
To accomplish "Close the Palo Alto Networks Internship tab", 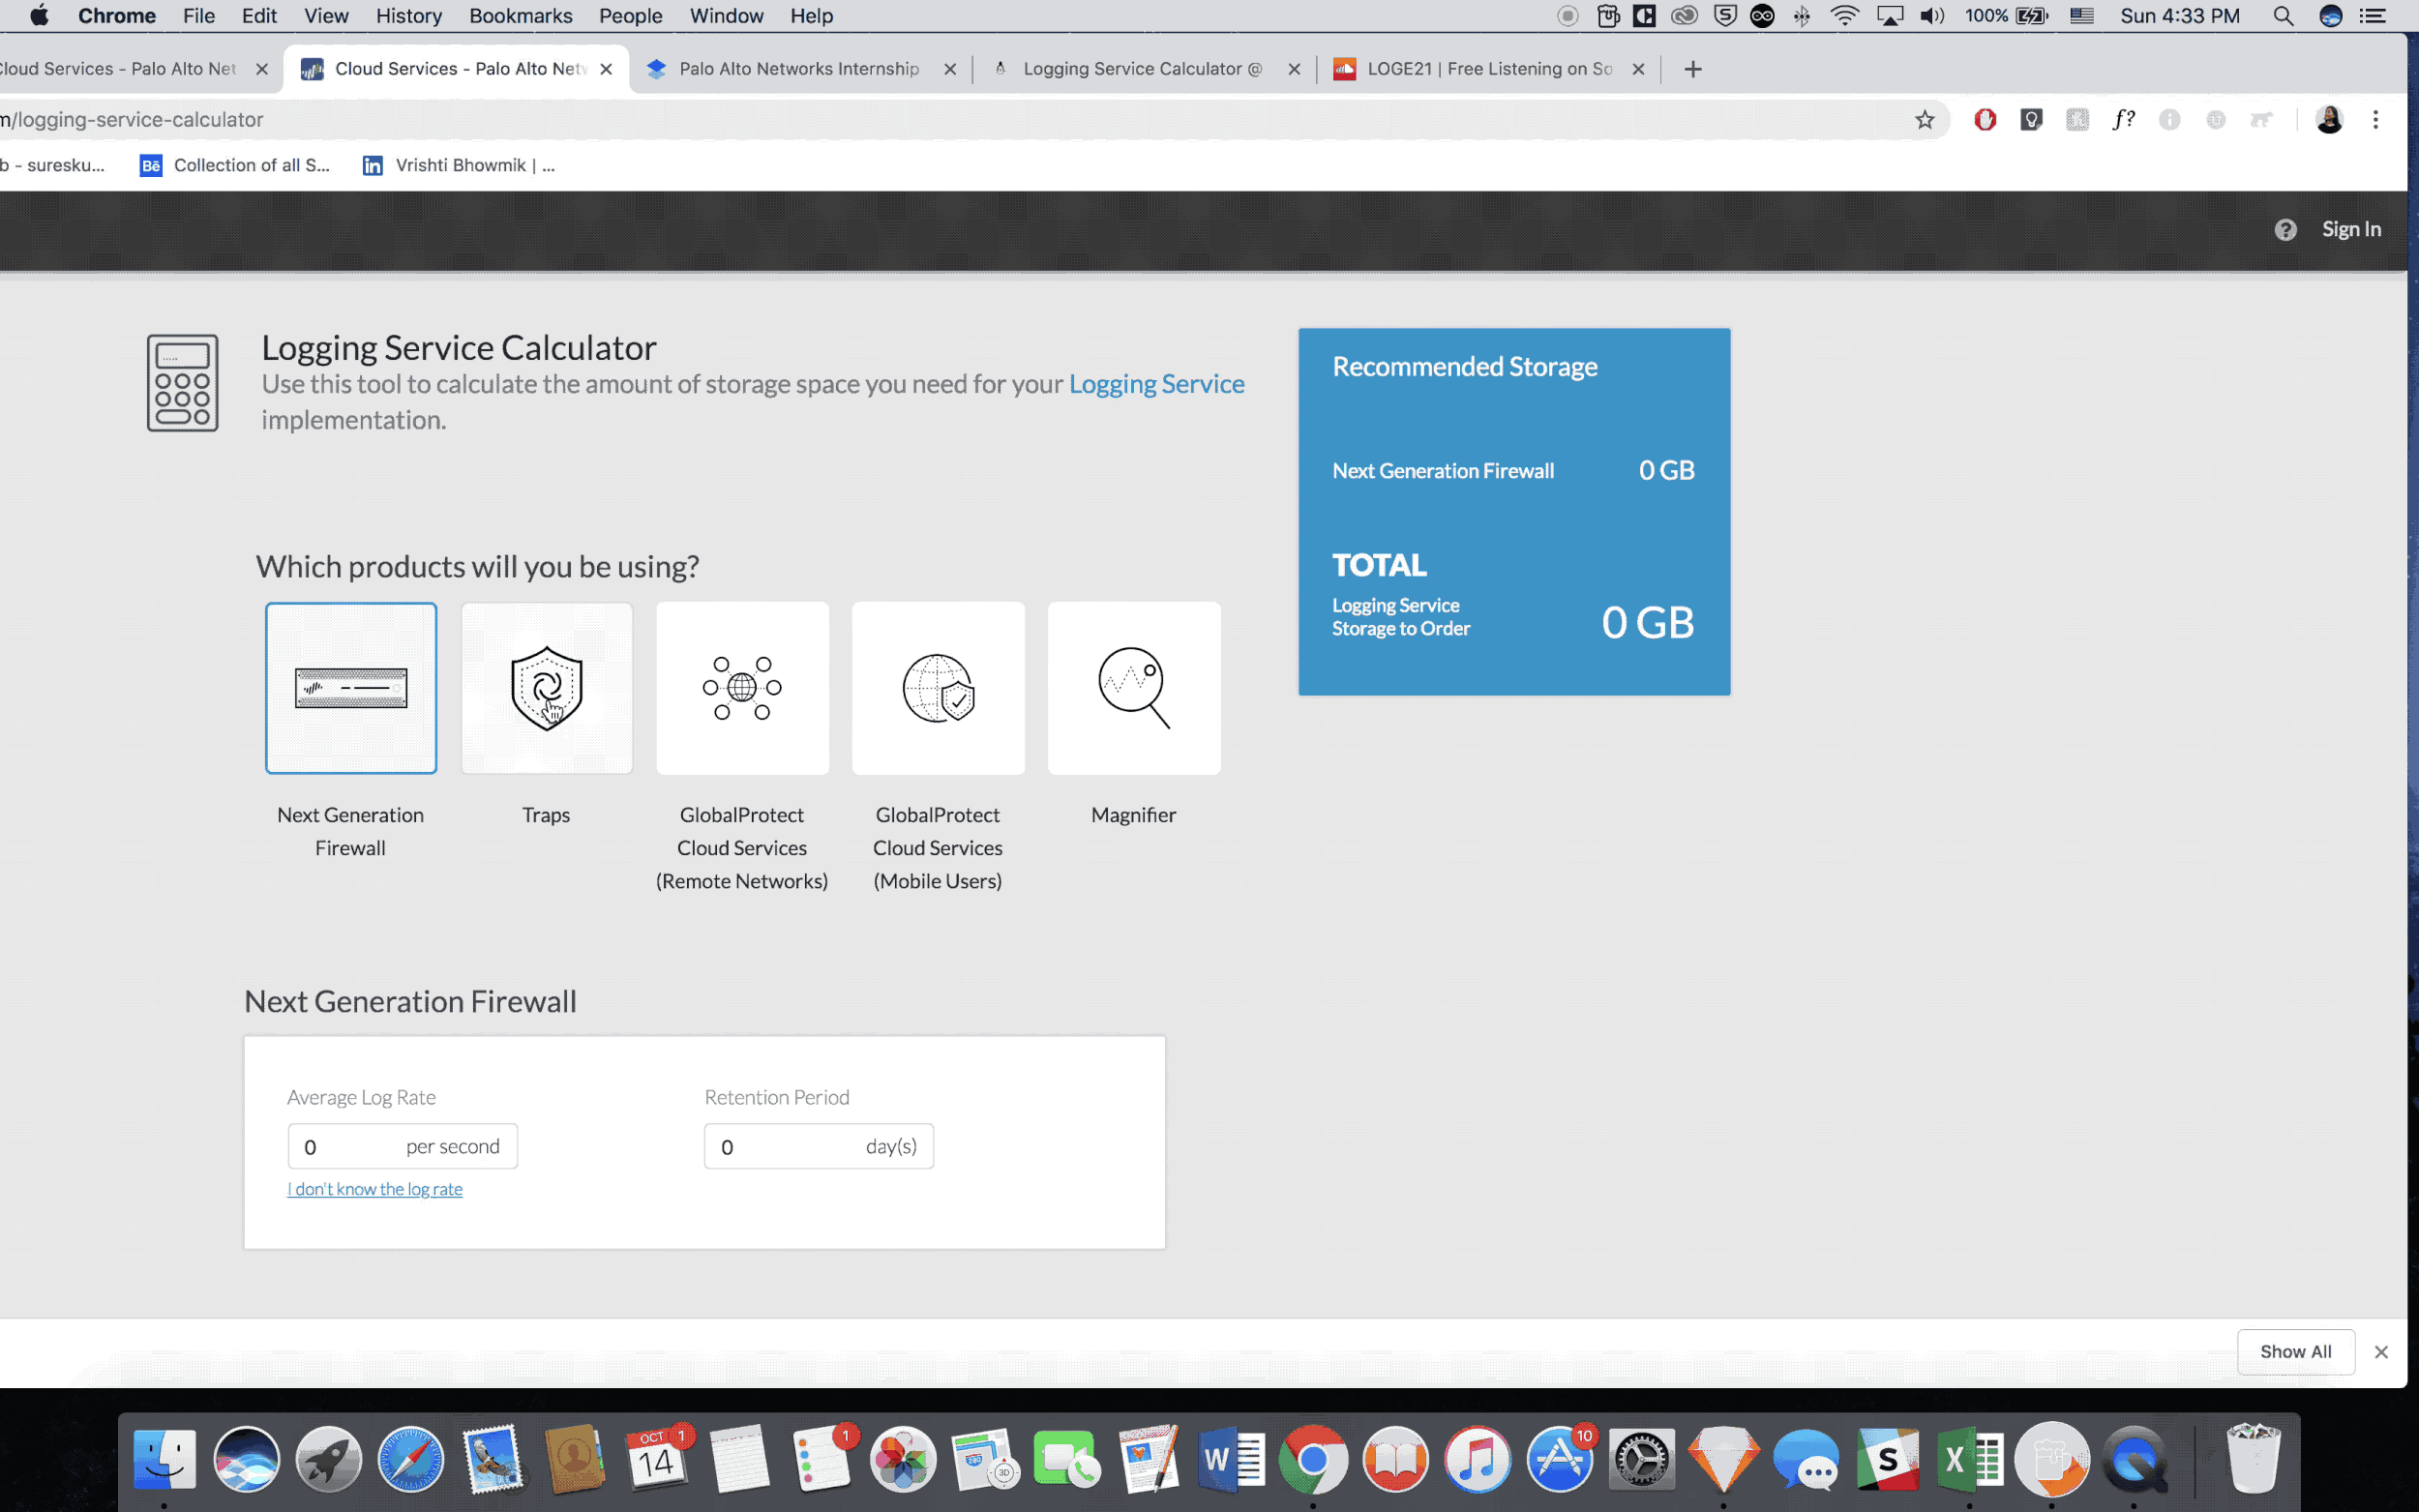I will click(x=950, y=69).
